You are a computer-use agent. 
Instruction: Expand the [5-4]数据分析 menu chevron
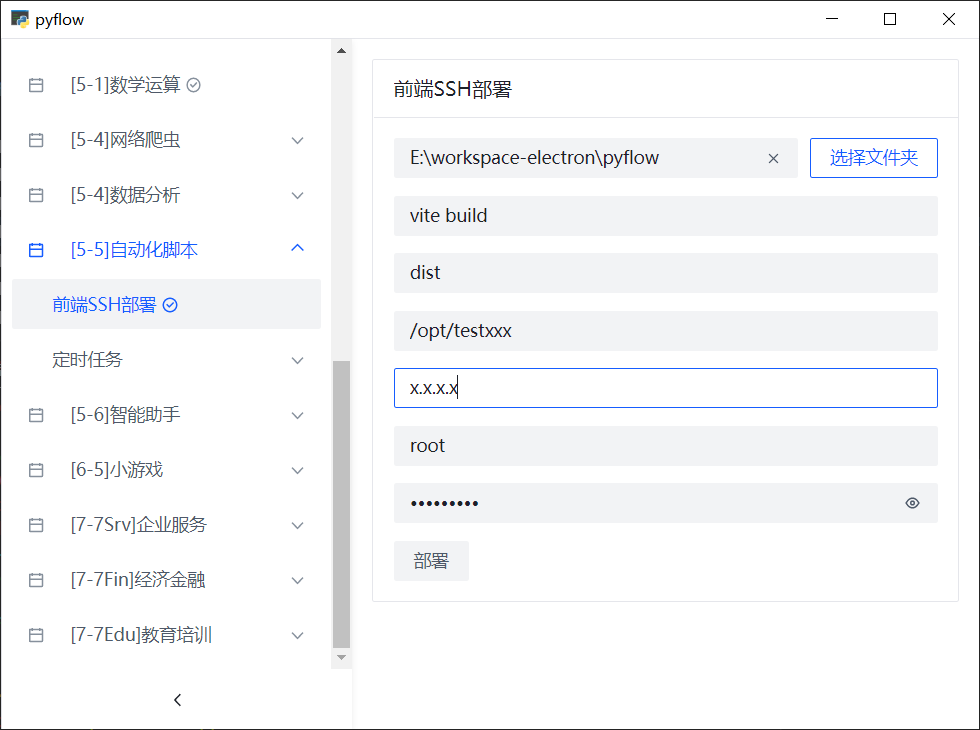[297, 195]
